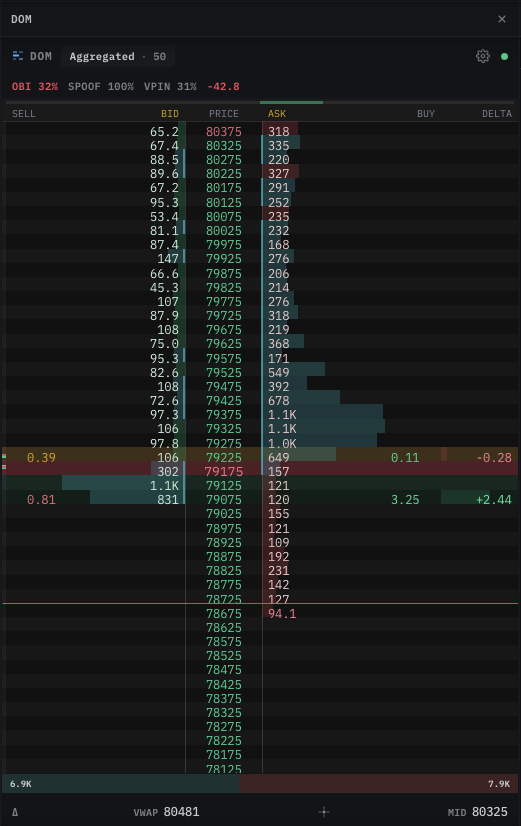Image resolution: width=521 pixels, height=826 pixels.
Task: Select price level 80325
Action: point(223,145)
